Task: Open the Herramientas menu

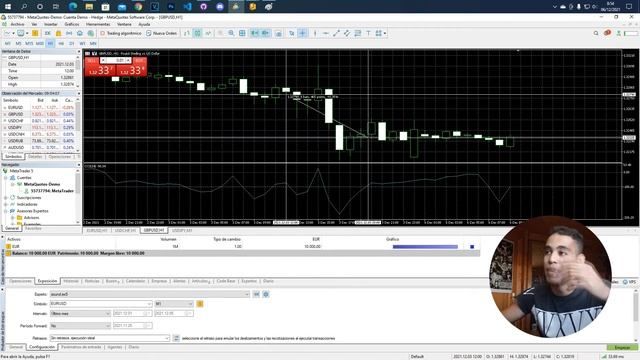Action: [98, 24]
